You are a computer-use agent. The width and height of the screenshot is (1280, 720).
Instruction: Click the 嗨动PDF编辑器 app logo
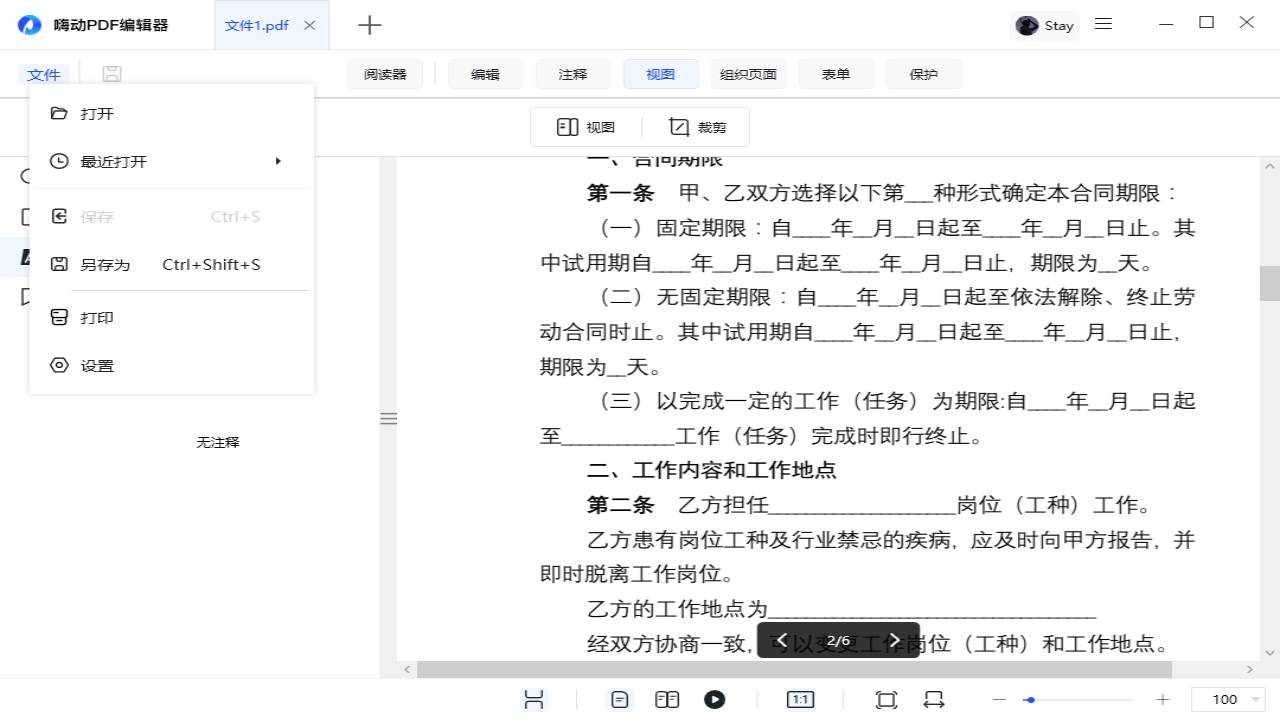click(30, 25)
